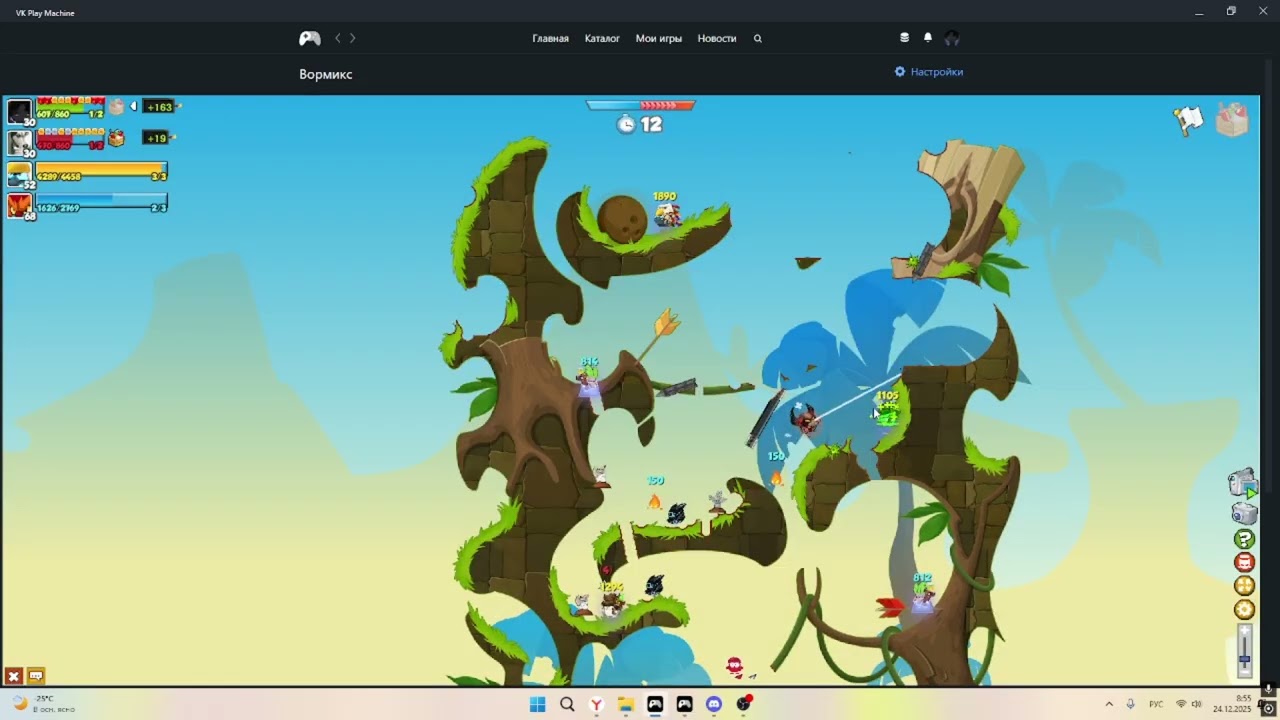
Task: Go back with the left navigation arrow
Action: (338, 38)
